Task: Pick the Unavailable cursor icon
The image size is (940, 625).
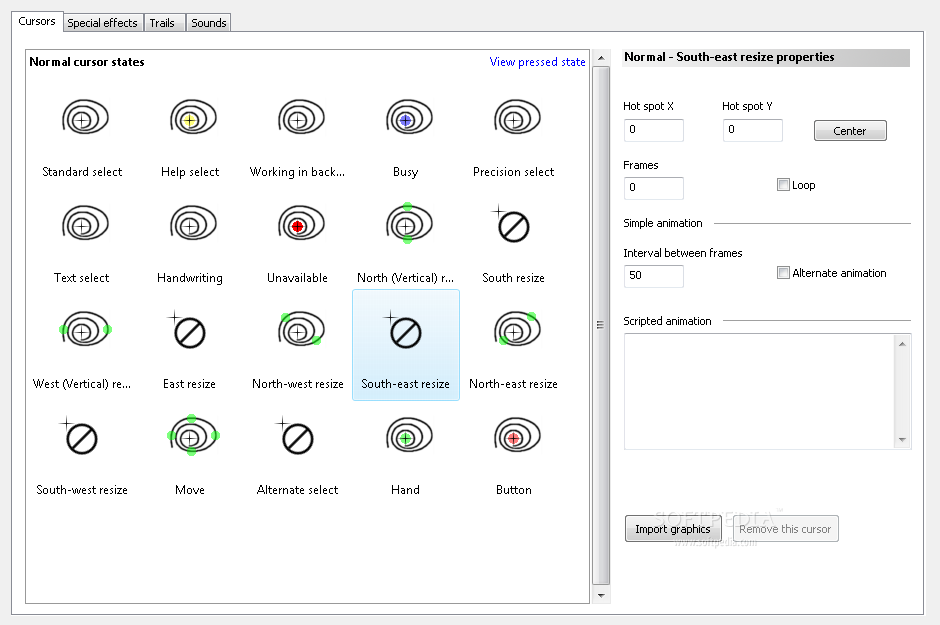Action: tap(301, 224)
